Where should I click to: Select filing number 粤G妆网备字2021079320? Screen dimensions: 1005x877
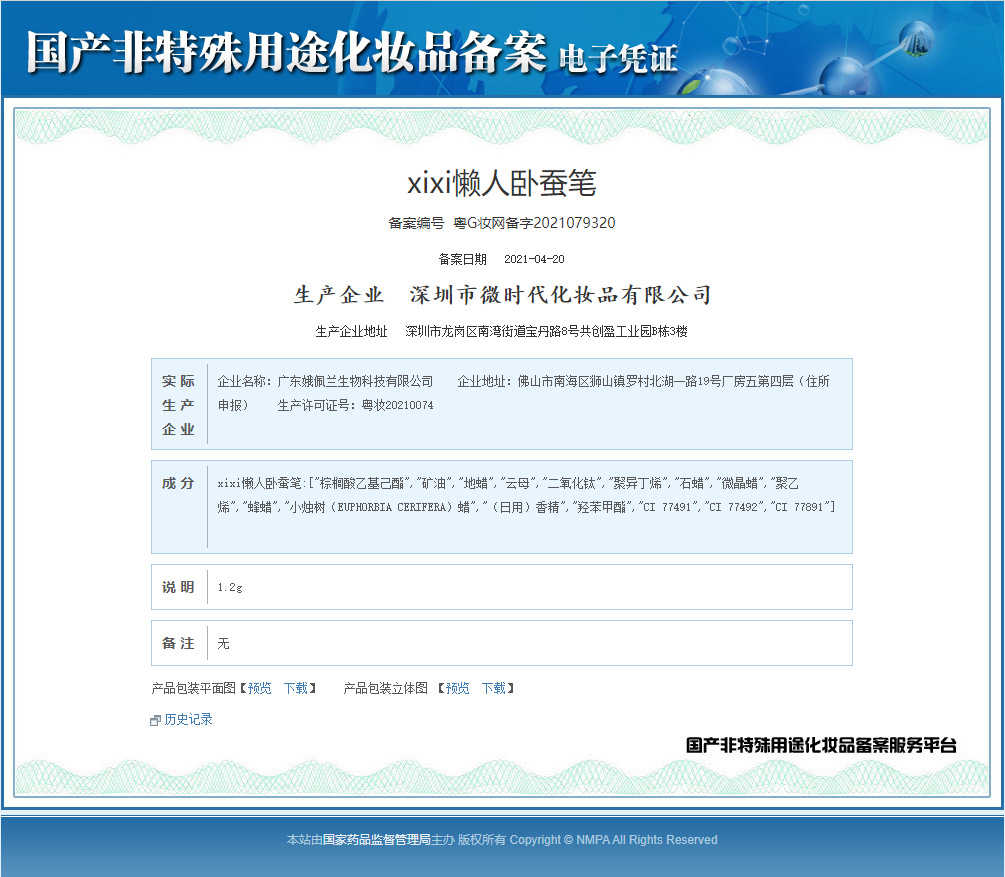tap(534, 223)
